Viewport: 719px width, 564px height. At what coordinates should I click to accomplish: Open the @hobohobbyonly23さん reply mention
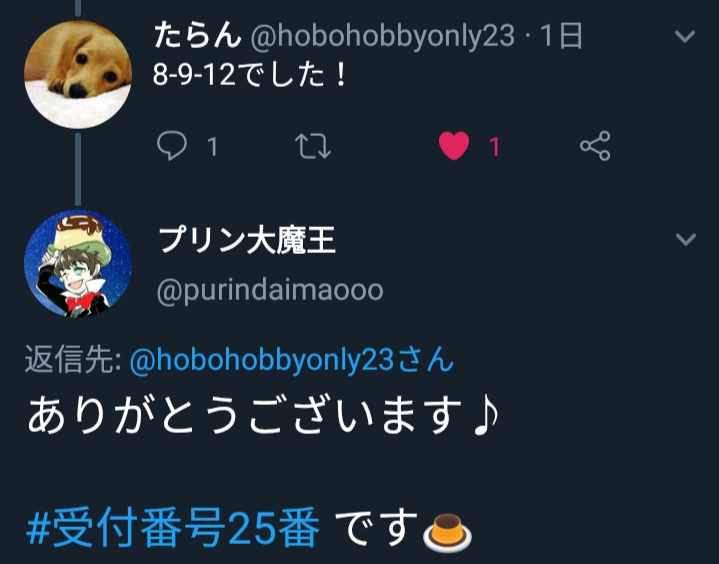[x=292, y=360]
